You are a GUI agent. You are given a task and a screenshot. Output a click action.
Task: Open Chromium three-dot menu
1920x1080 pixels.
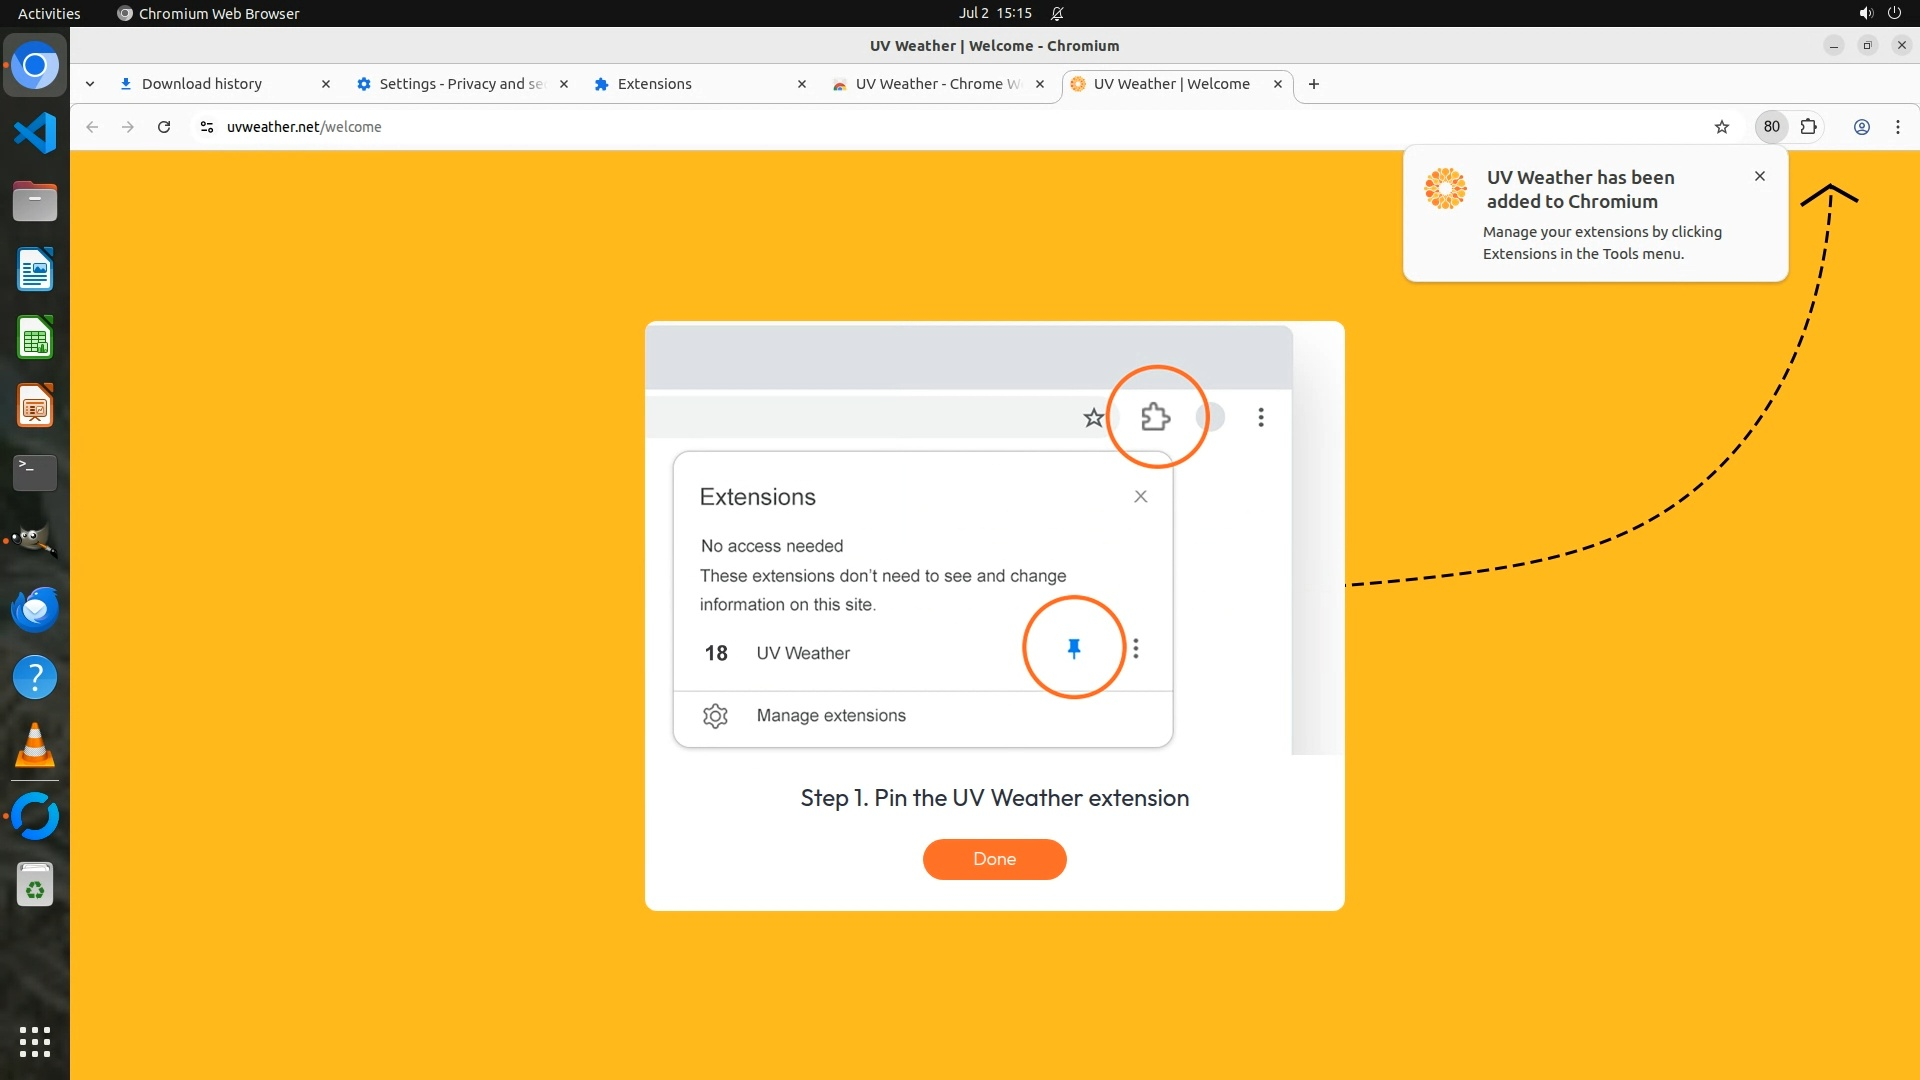click(x=1897, y=127)
